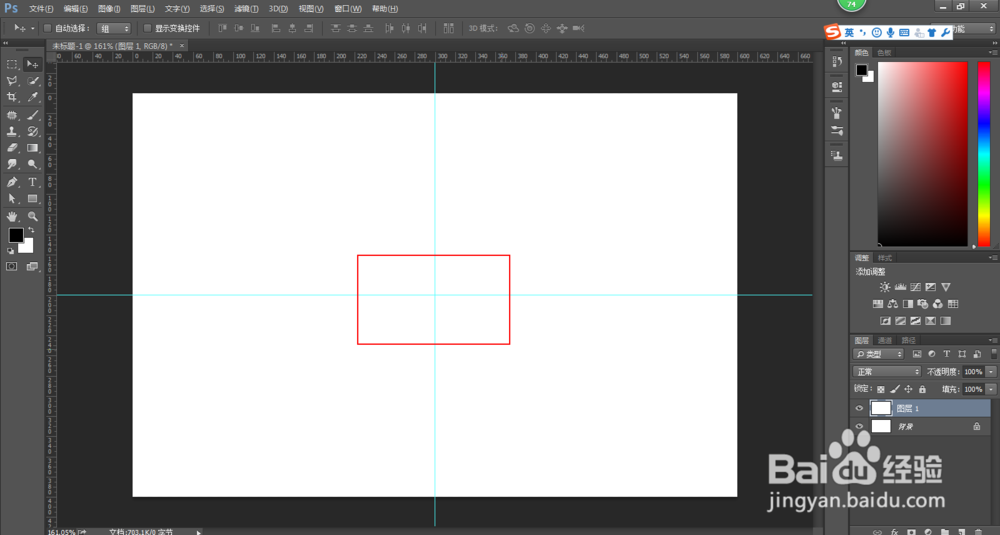Open the 正常 blend mode dropdown
The image size is (1000, 535).
tap(887, 372)
